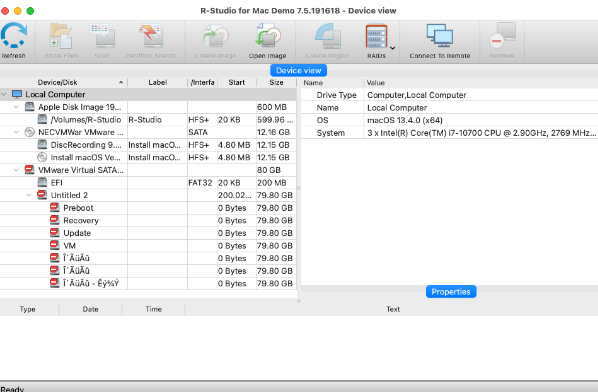Click the Value column header in properties
Image resolution: width=598 pixels, height=392 pixels.
pyautogui.click(x=481, y=83)
